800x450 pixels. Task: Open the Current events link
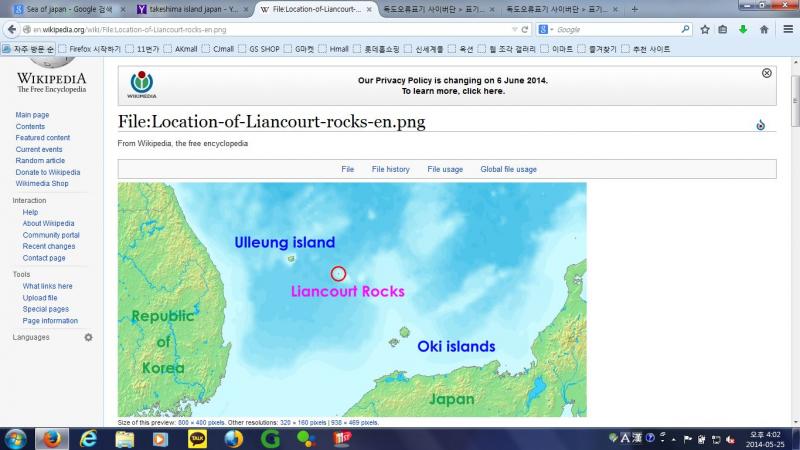pos(39,149)
